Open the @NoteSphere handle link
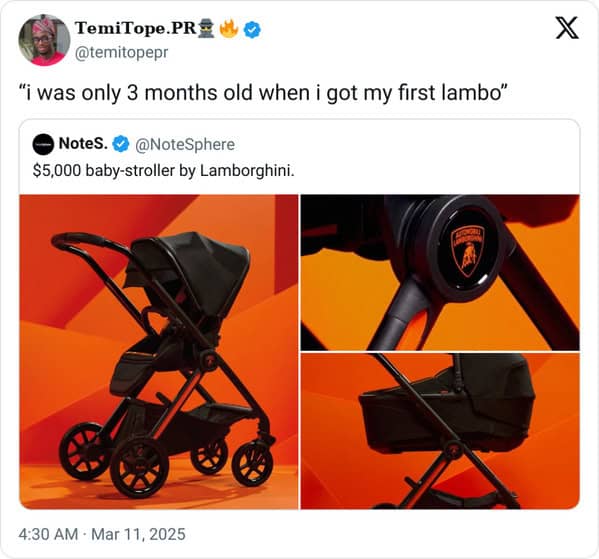 point(185,144)
